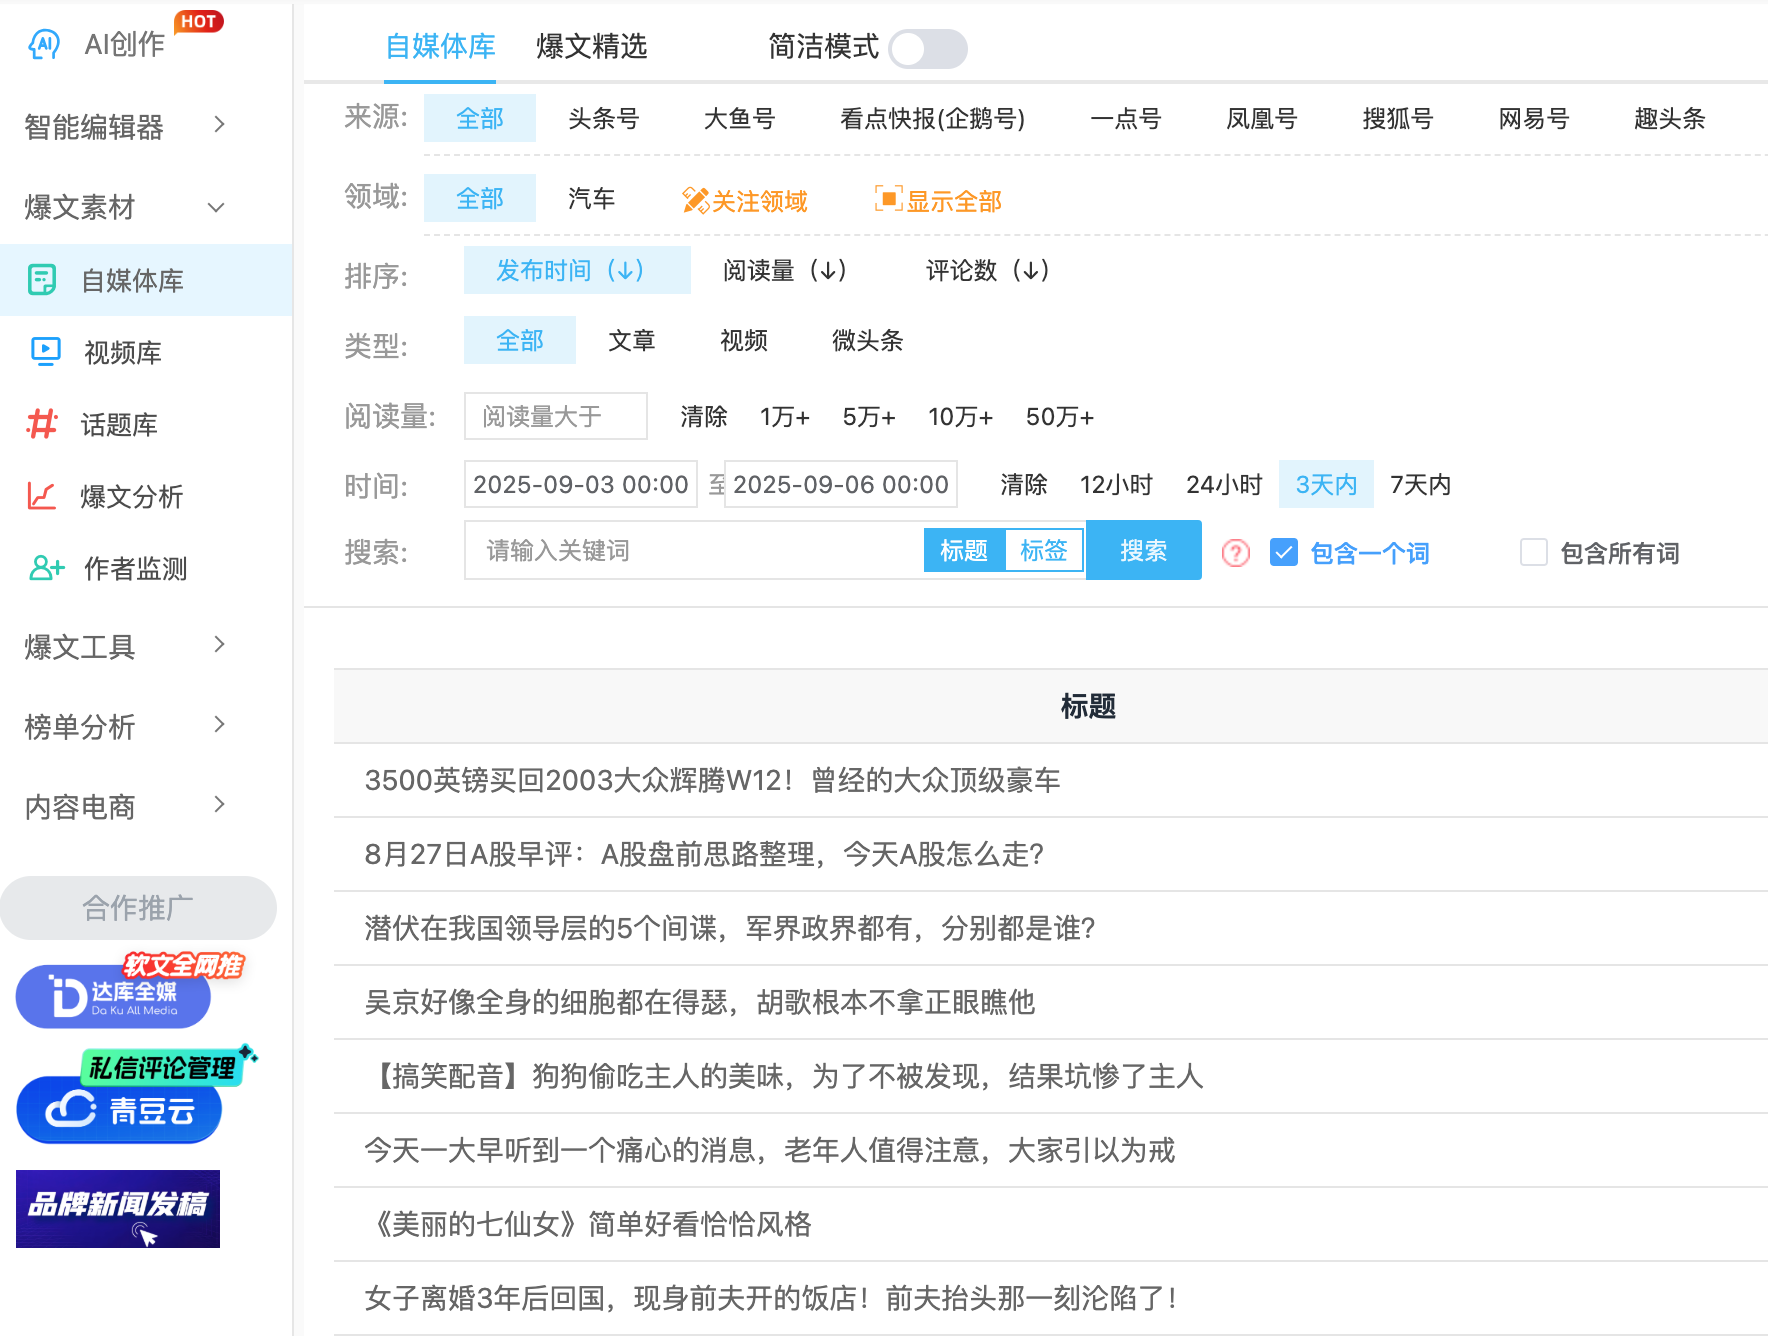Viewport: 1768px width, 1336px height.
Task: Filter type by 微头条
Action: 867,340
